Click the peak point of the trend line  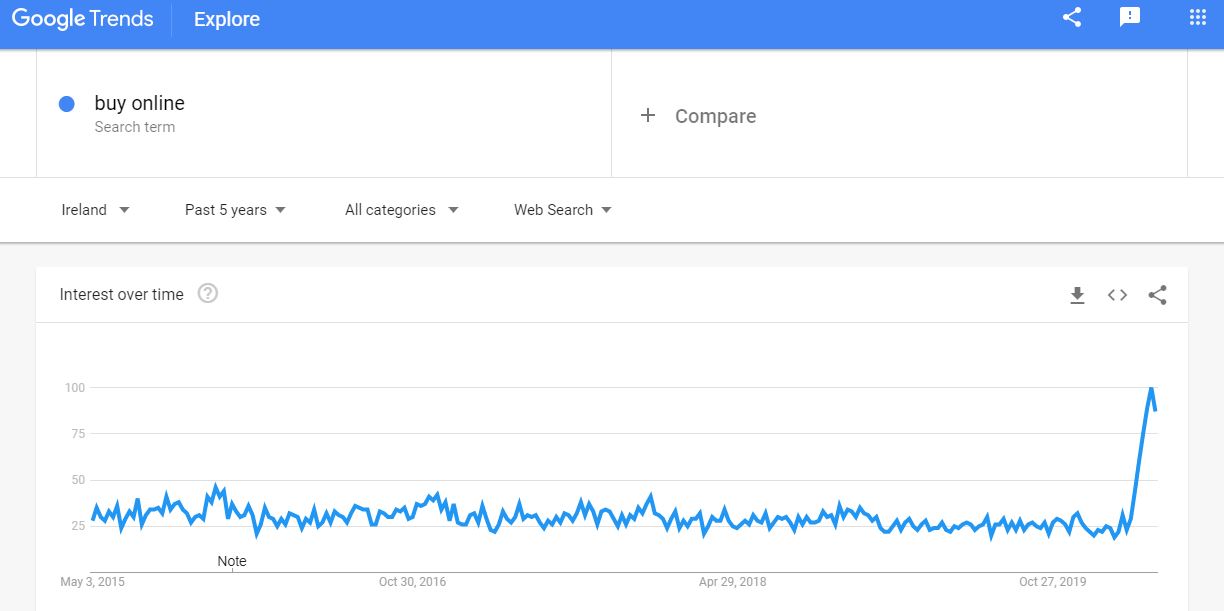tap(1151, 387)
